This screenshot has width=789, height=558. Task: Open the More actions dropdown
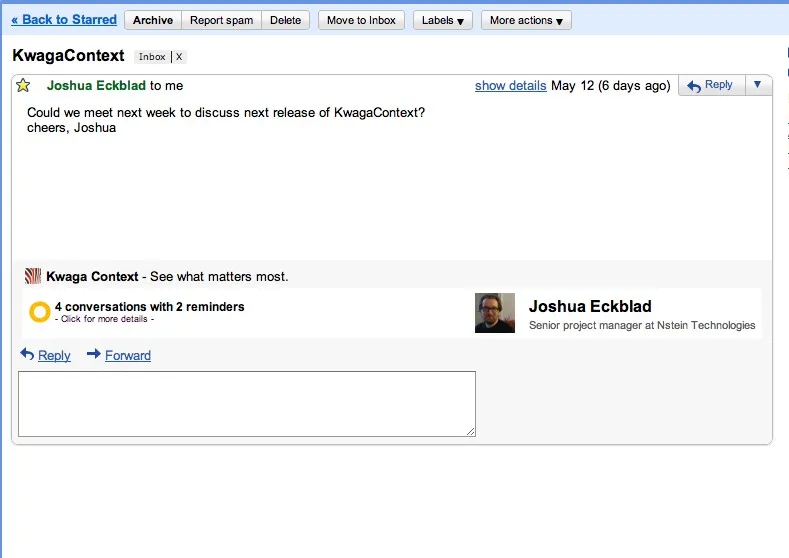tap(526, 20)
